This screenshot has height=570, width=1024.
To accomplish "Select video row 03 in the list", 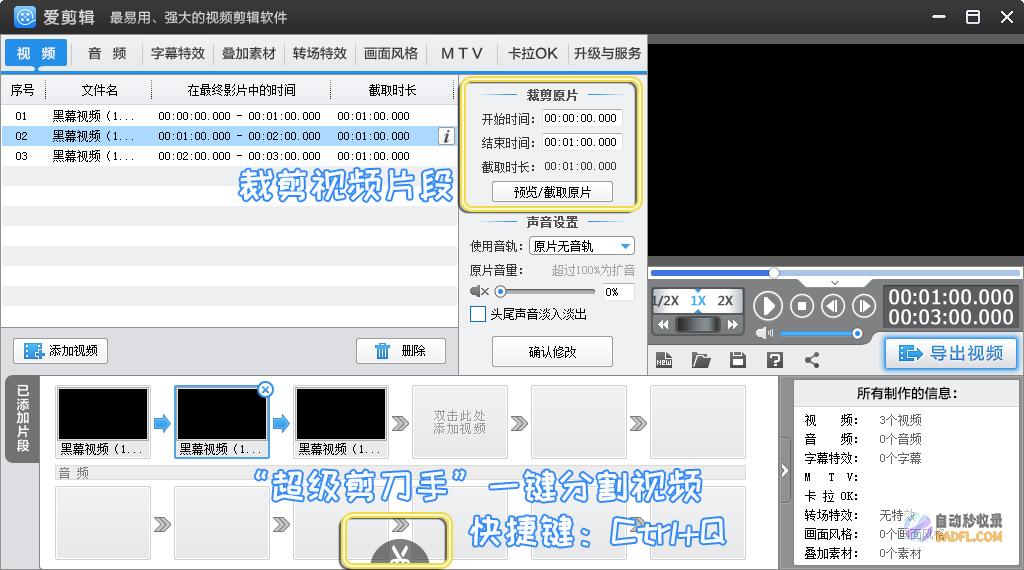I will (228, 156).
